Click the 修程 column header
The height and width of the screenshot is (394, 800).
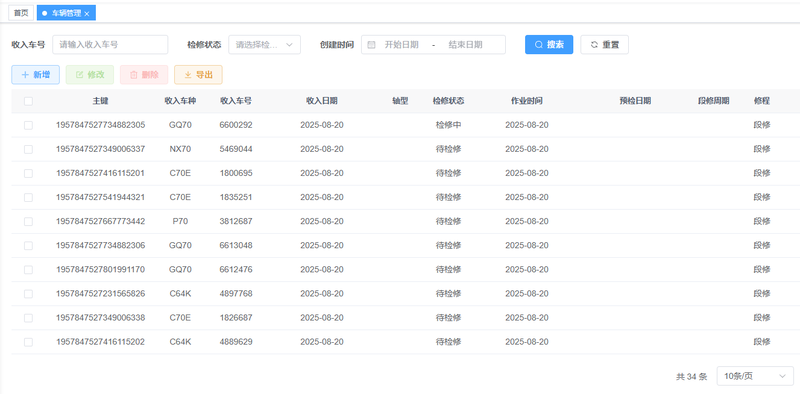(762, 101)
